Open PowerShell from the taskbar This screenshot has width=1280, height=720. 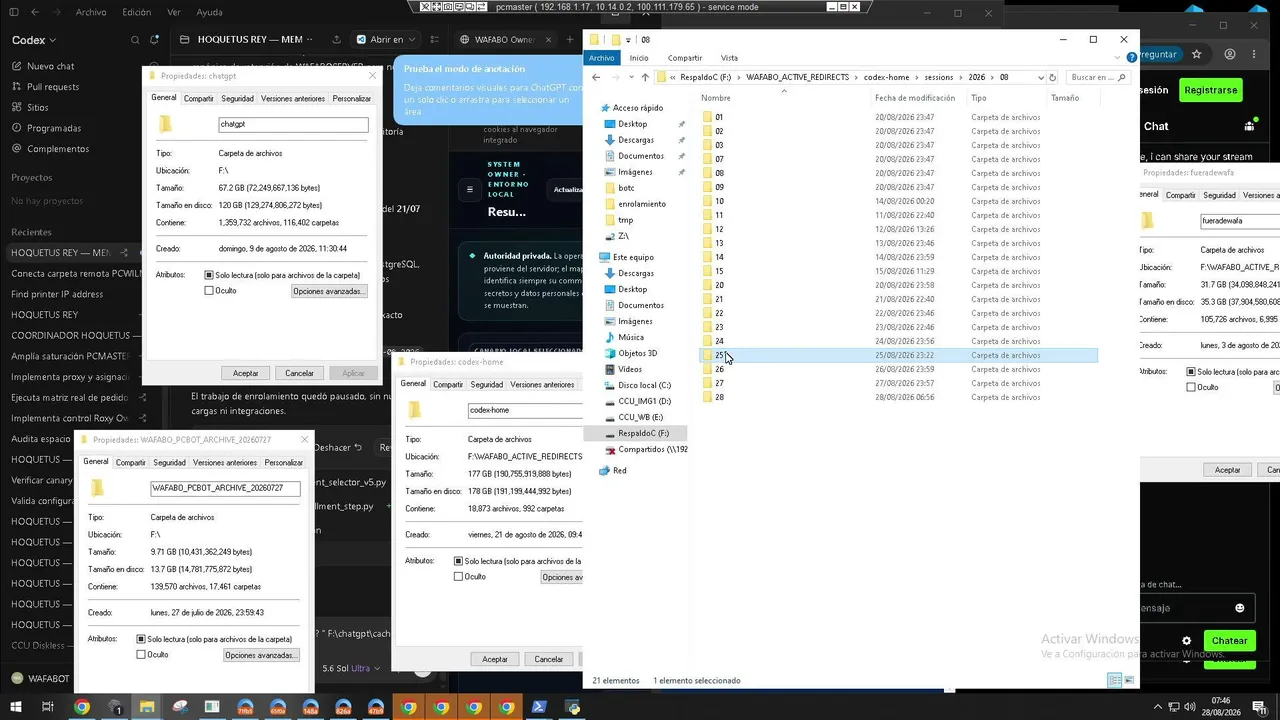click(x=538, y=707)
